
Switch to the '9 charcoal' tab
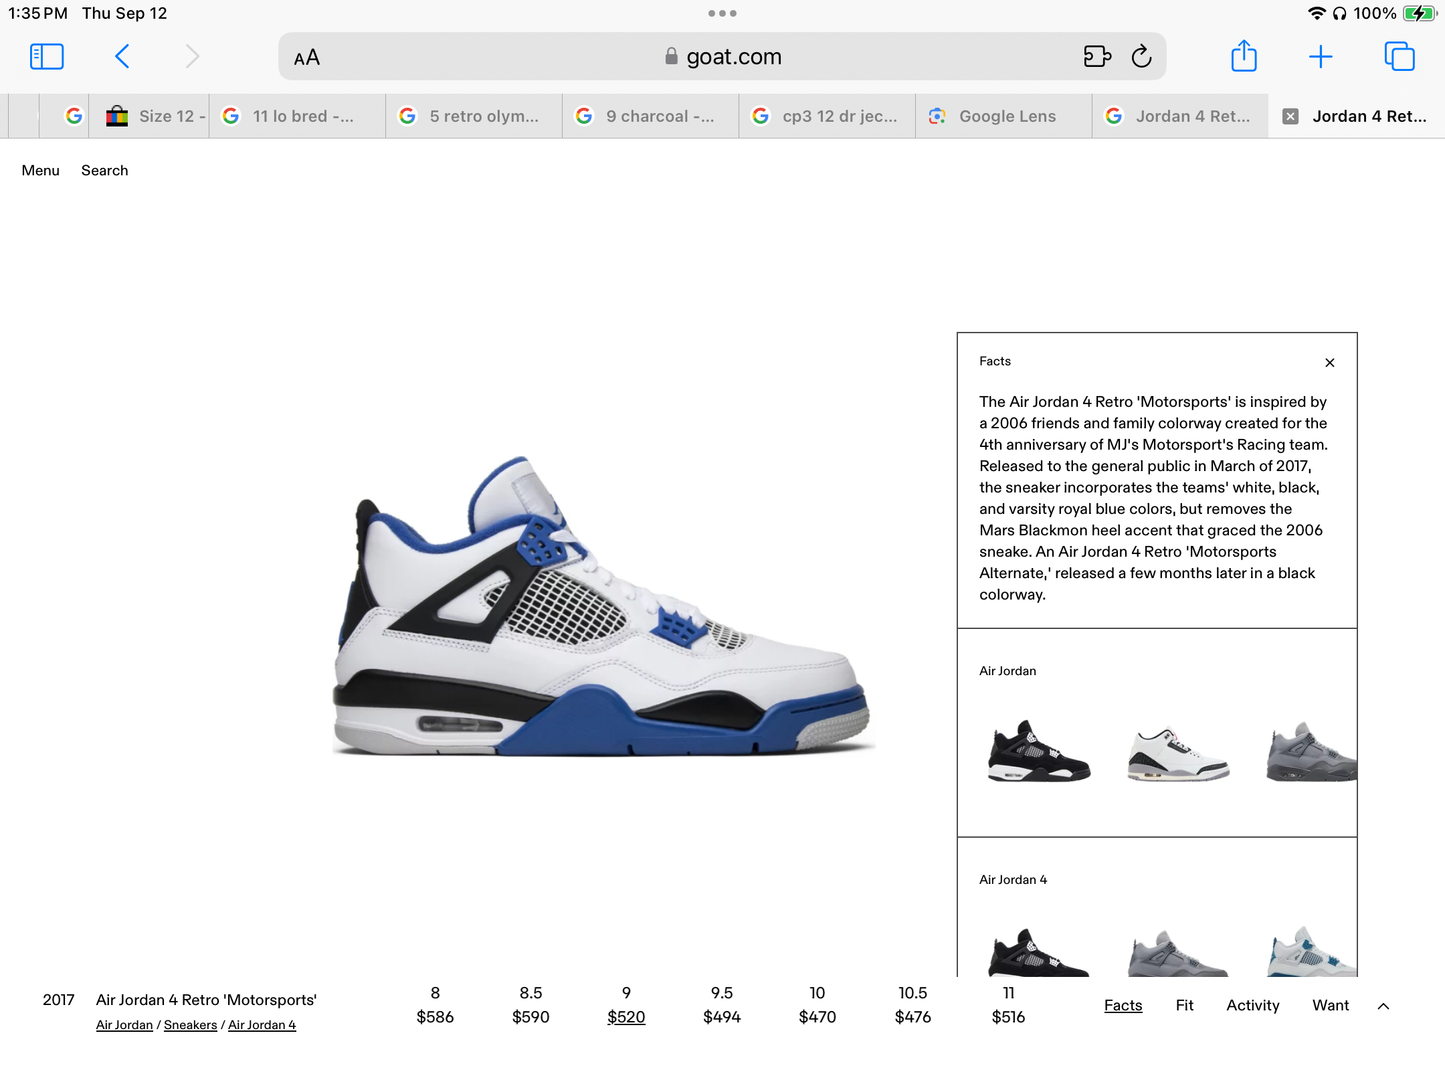coord(651,116)
